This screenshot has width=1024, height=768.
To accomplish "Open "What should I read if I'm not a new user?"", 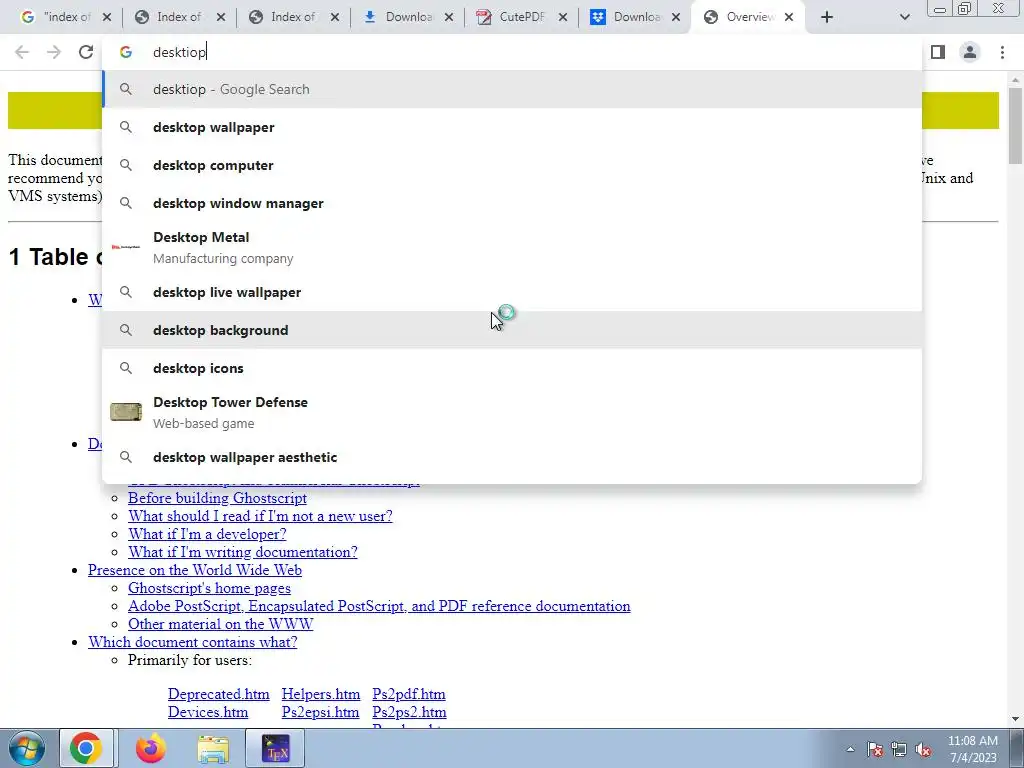I will click(x=260, y=516).
